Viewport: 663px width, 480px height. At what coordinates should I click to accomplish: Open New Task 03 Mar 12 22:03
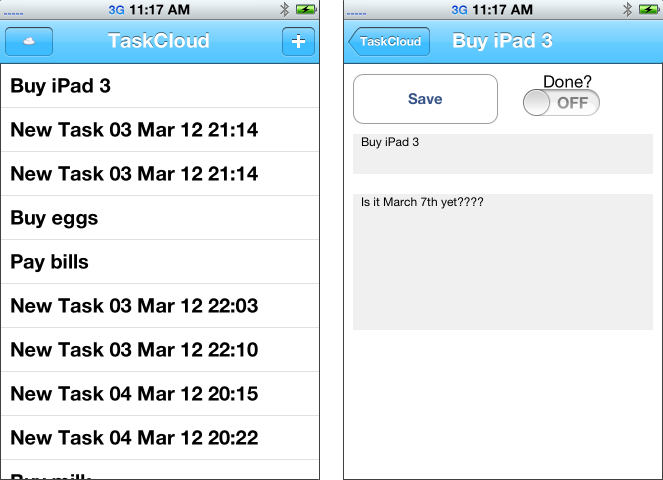coord(160,306)
